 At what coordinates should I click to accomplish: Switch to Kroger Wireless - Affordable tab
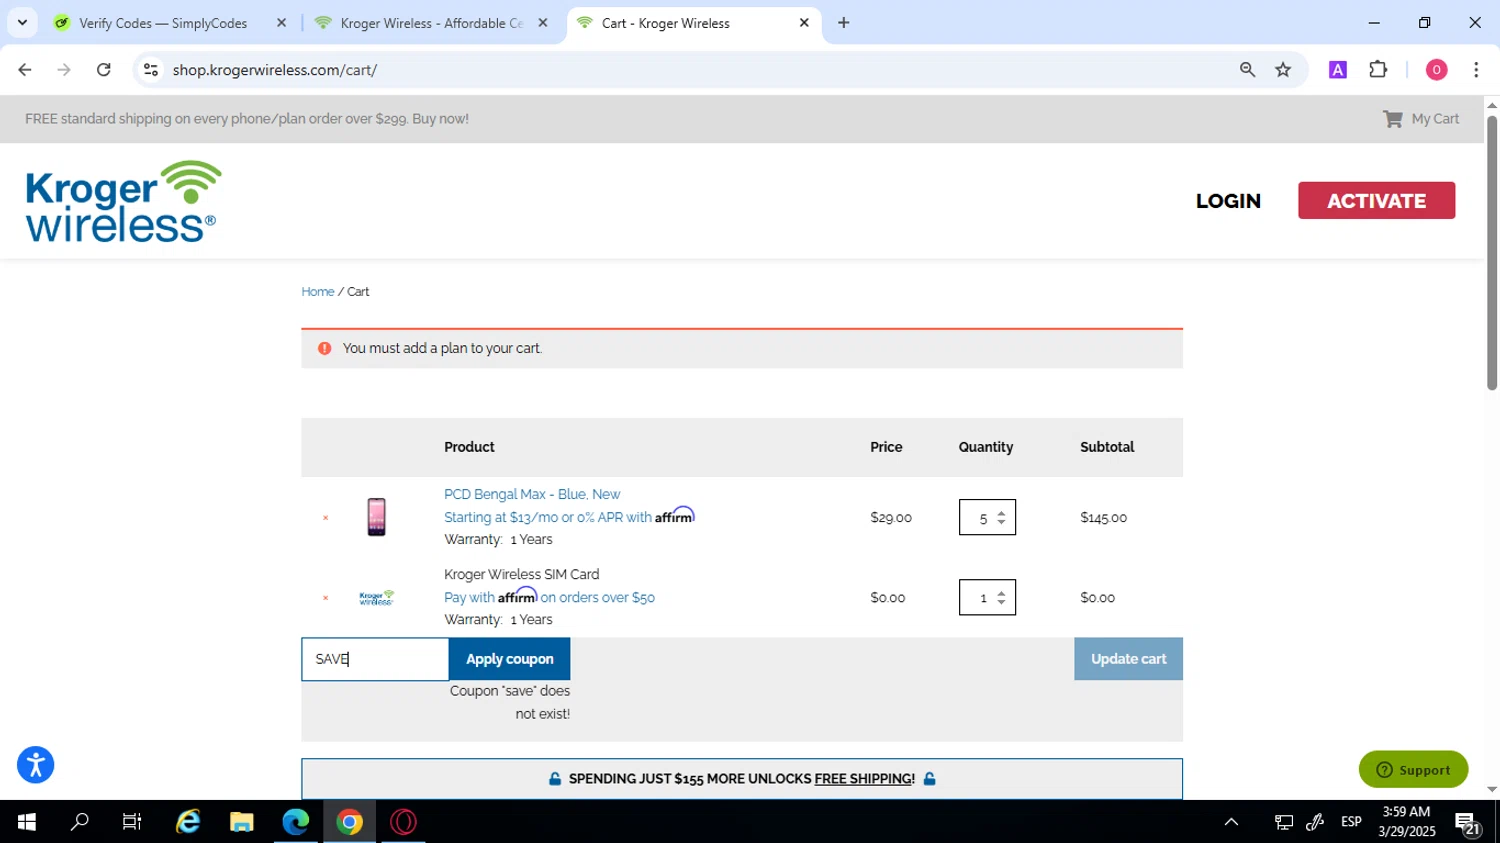pos(432,23)
